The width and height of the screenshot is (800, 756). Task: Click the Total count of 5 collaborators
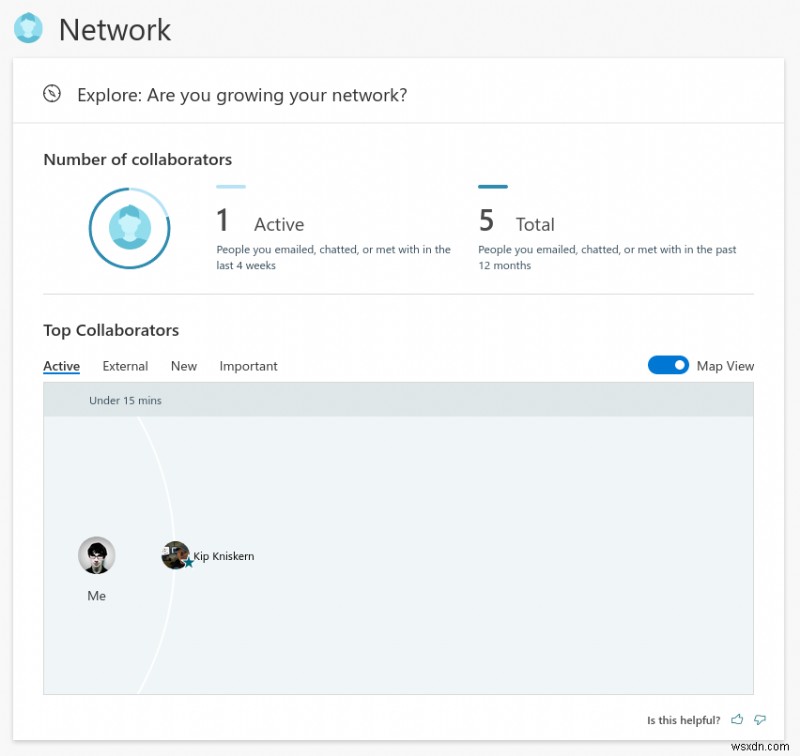coord(487,220)
